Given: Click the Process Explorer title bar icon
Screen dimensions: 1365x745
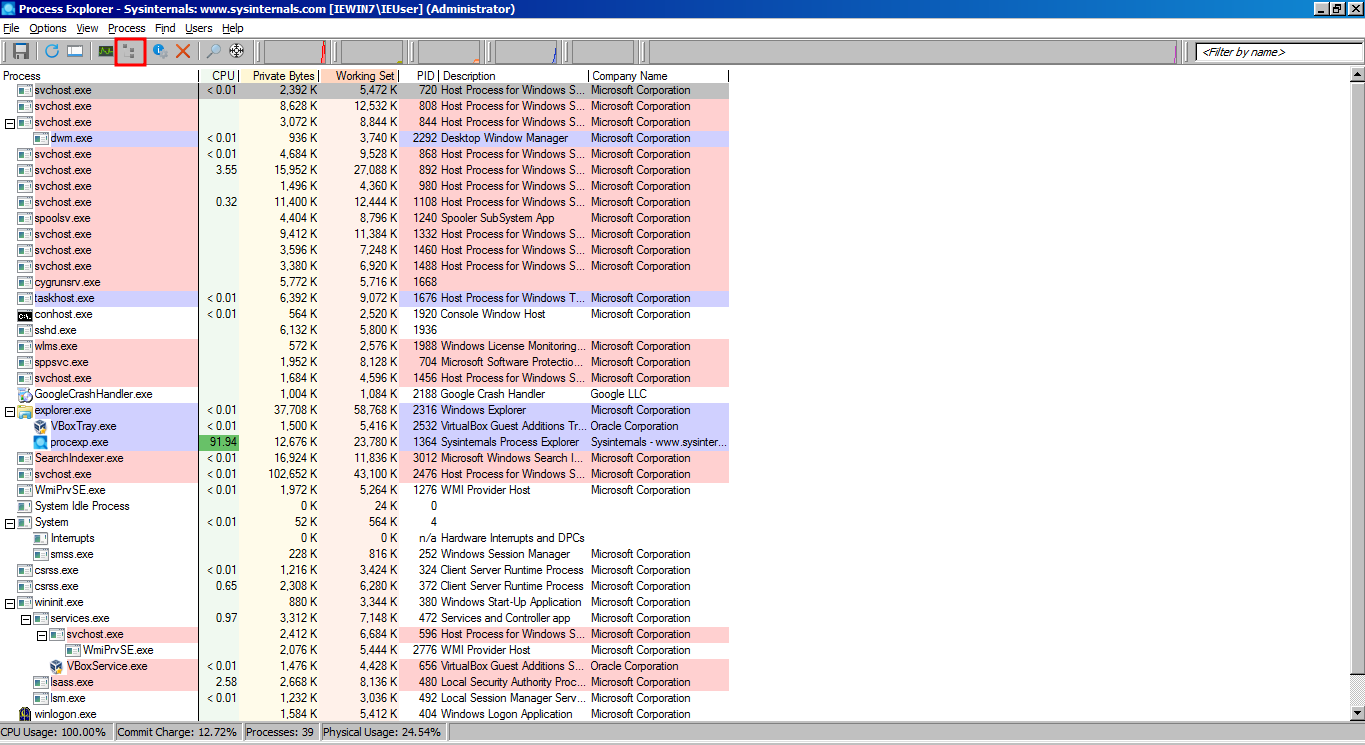Looking at the screenshot, I should [9, 9].
